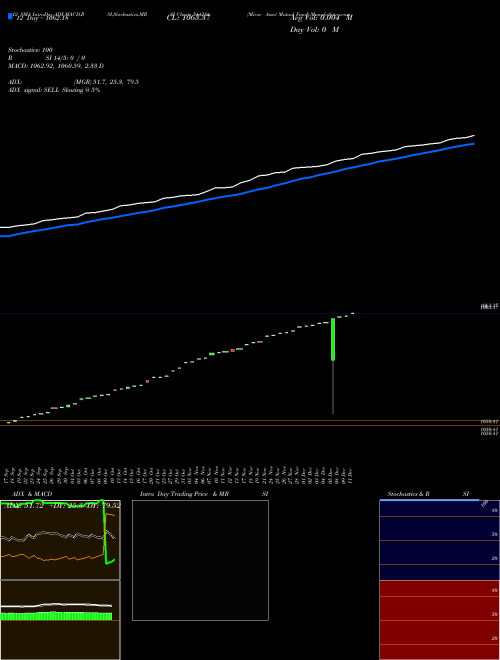This screenshot has width=500, height=660.
Task: Click the 'Day Vol: 0 M' label
Action: [x=314, y=30]
